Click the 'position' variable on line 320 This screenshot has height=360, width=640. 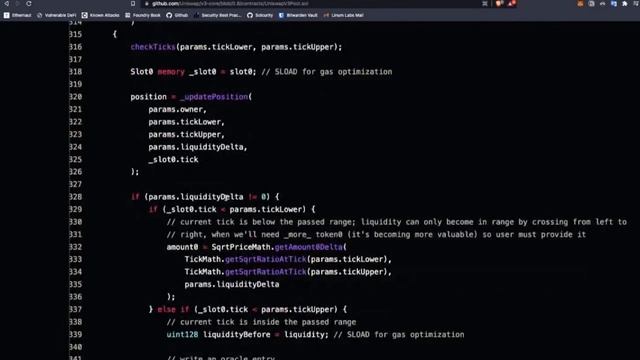(x=149, y=97)
